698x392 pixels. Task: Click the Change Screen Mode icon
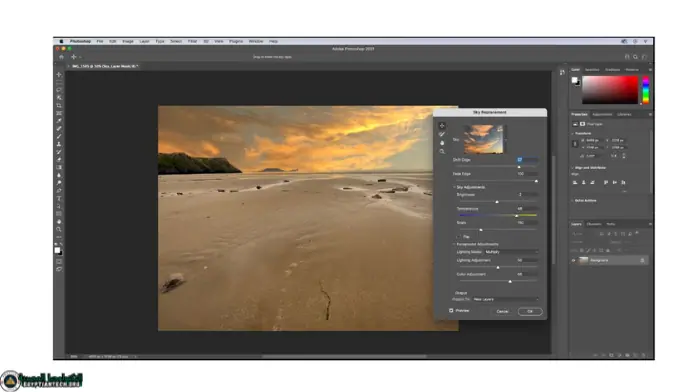coord(59,269)
